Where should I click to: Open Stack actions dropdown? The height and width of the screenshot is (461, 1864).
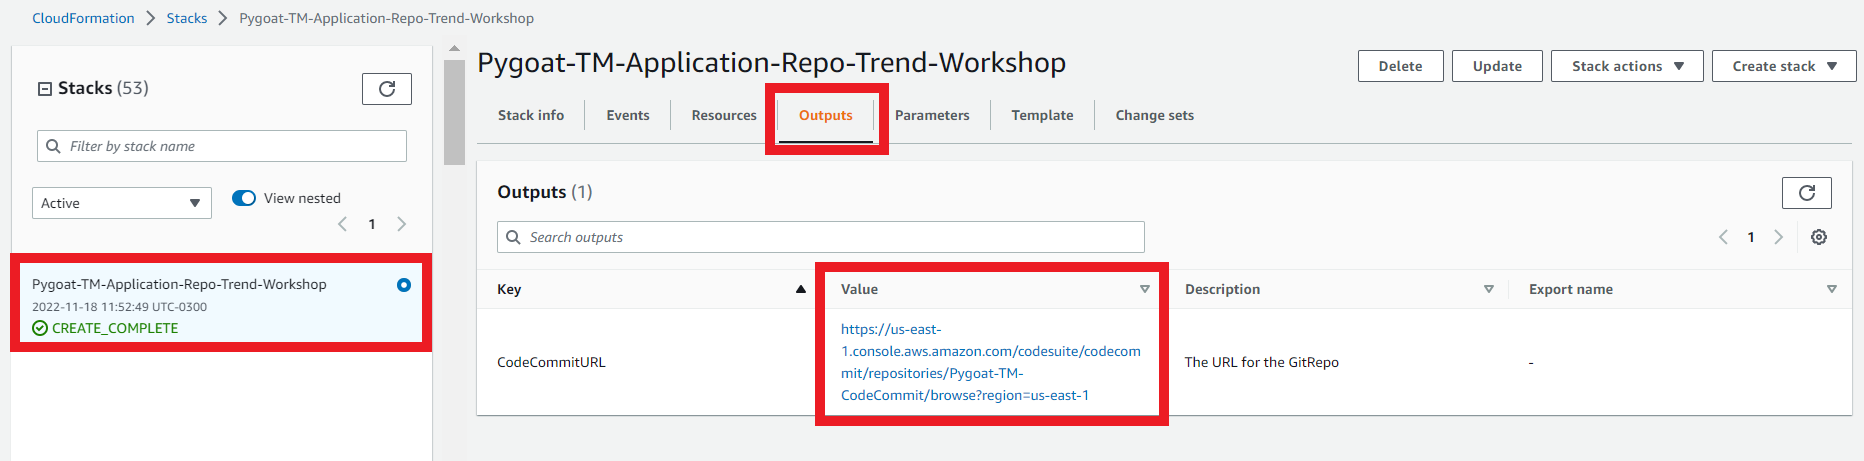1627,66
